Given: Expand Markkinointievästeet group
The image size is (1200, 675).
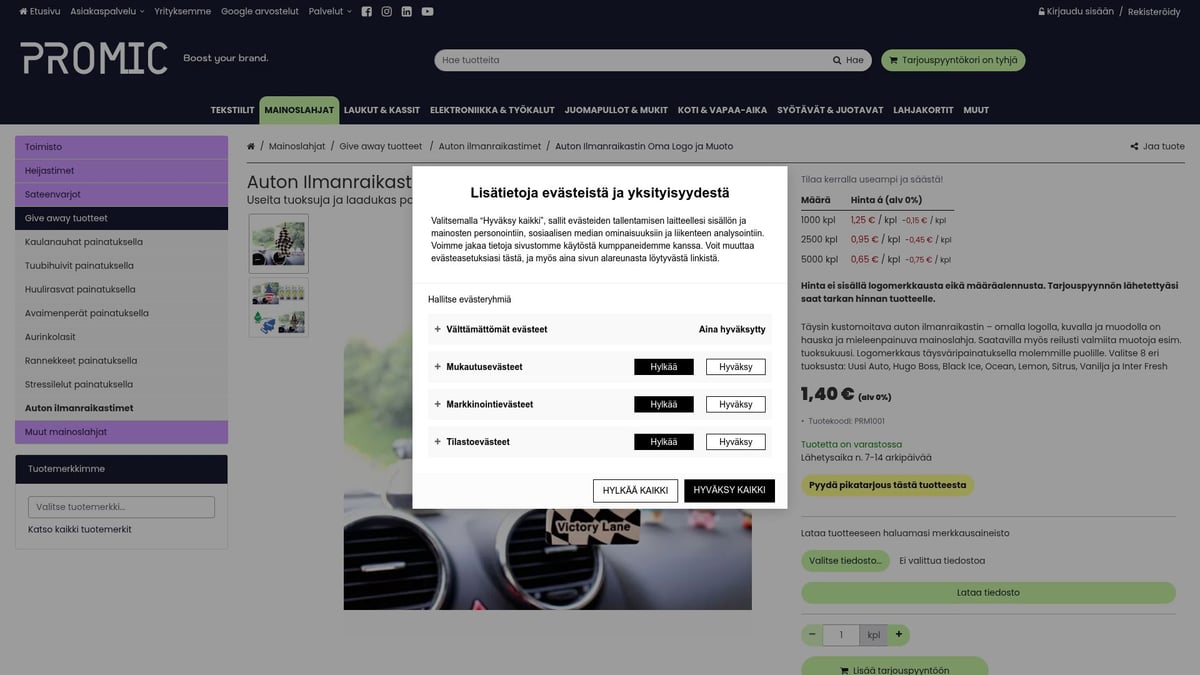Looking at the screenshot, I should (x=484, y=404).
